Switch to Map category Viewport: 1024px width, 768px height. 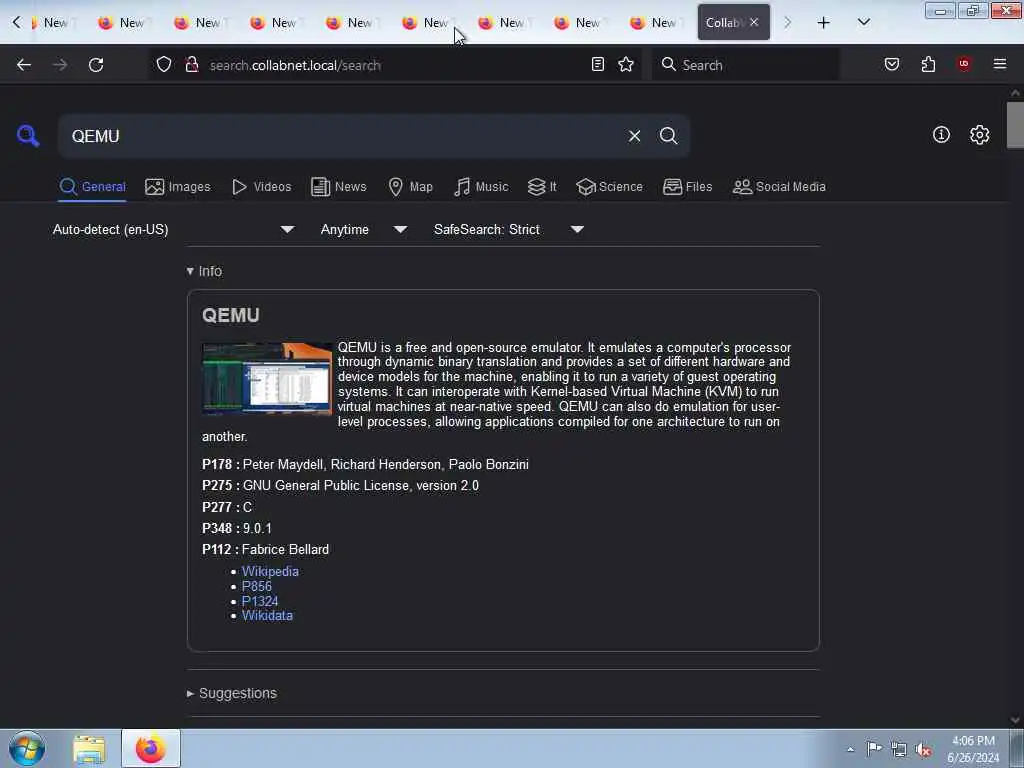pos(410,187)
